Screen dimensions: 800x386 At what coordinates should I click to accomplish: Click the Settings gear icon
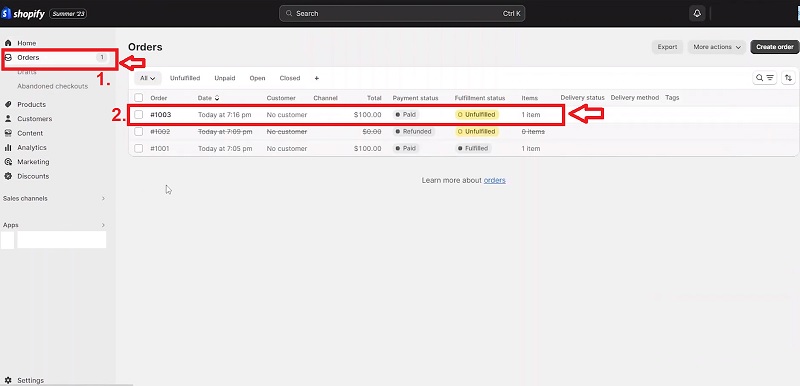[8, 380]
